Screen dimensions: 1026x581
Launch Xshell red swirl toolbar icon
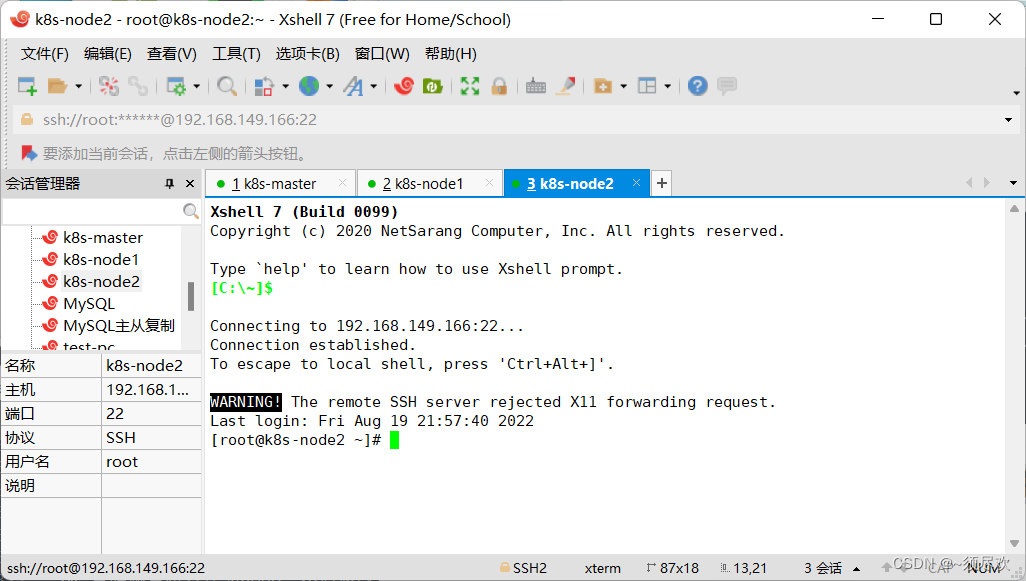point(404,86)
